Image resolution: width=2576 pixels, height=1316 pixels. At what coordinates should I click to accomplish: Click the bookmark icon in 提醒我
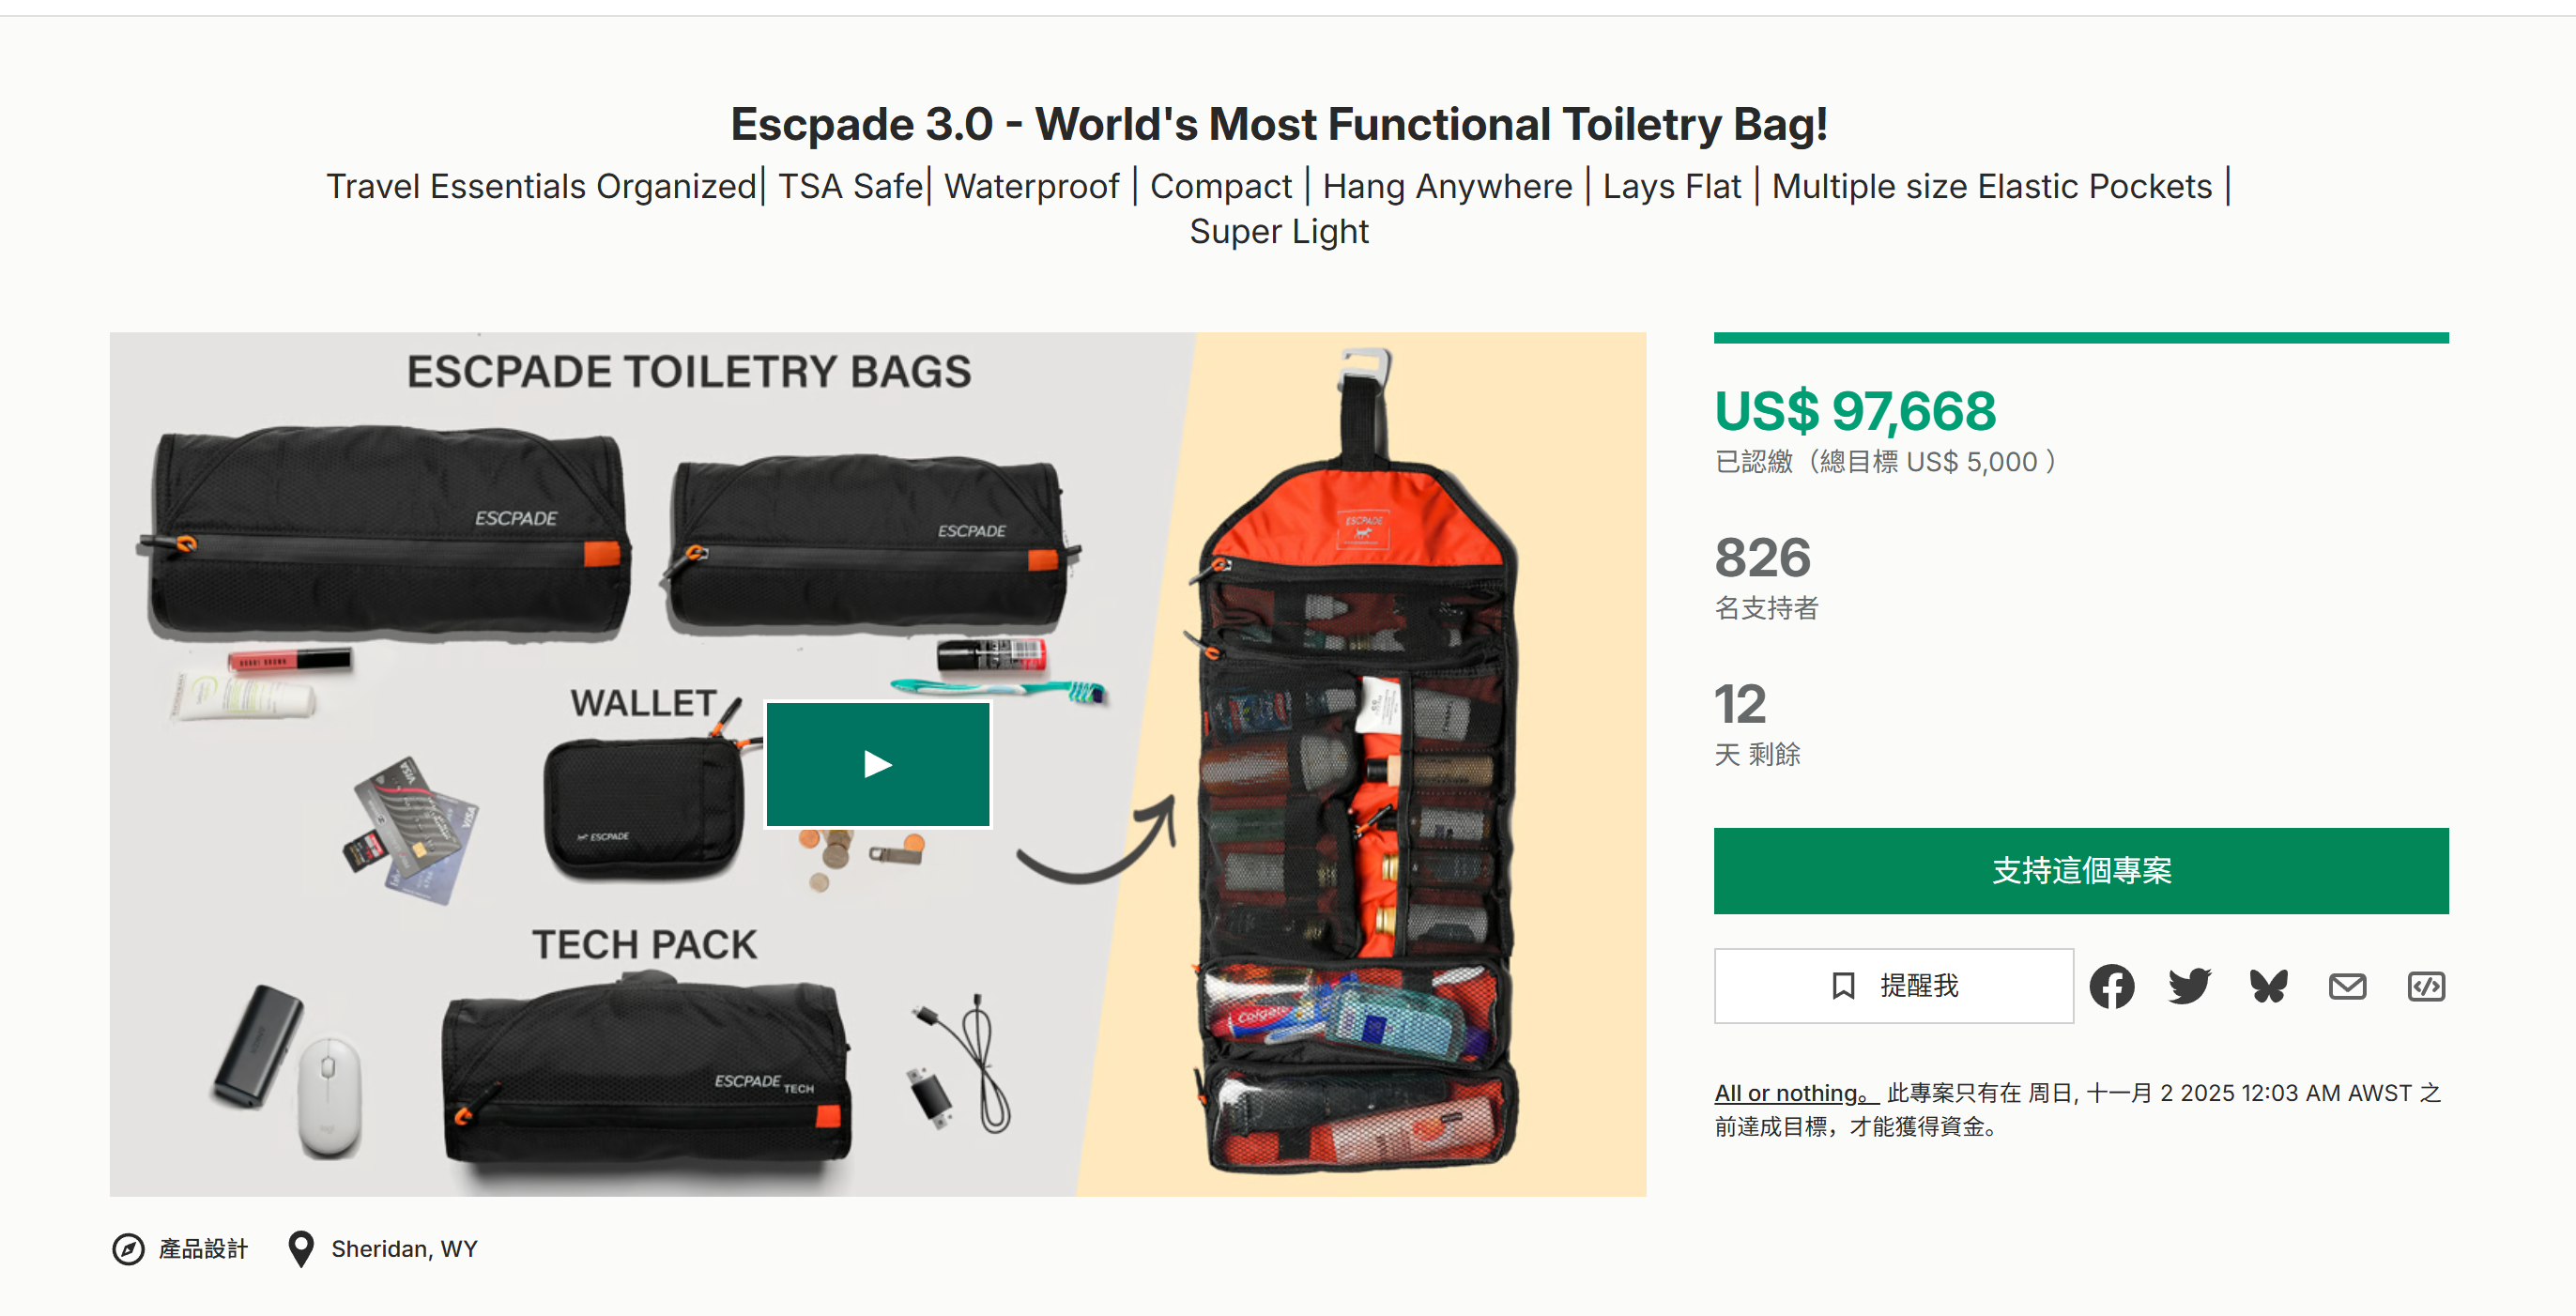point(1843,986)
